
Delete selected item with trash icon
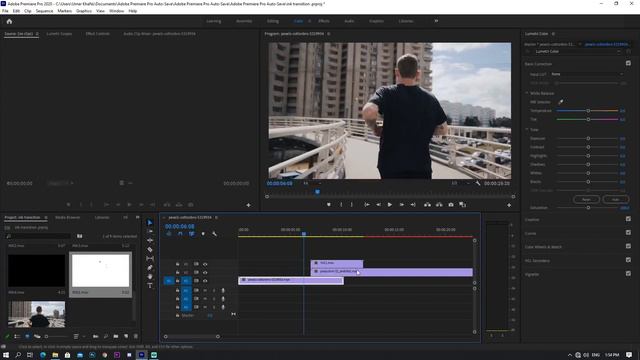(x=136, y=336)
